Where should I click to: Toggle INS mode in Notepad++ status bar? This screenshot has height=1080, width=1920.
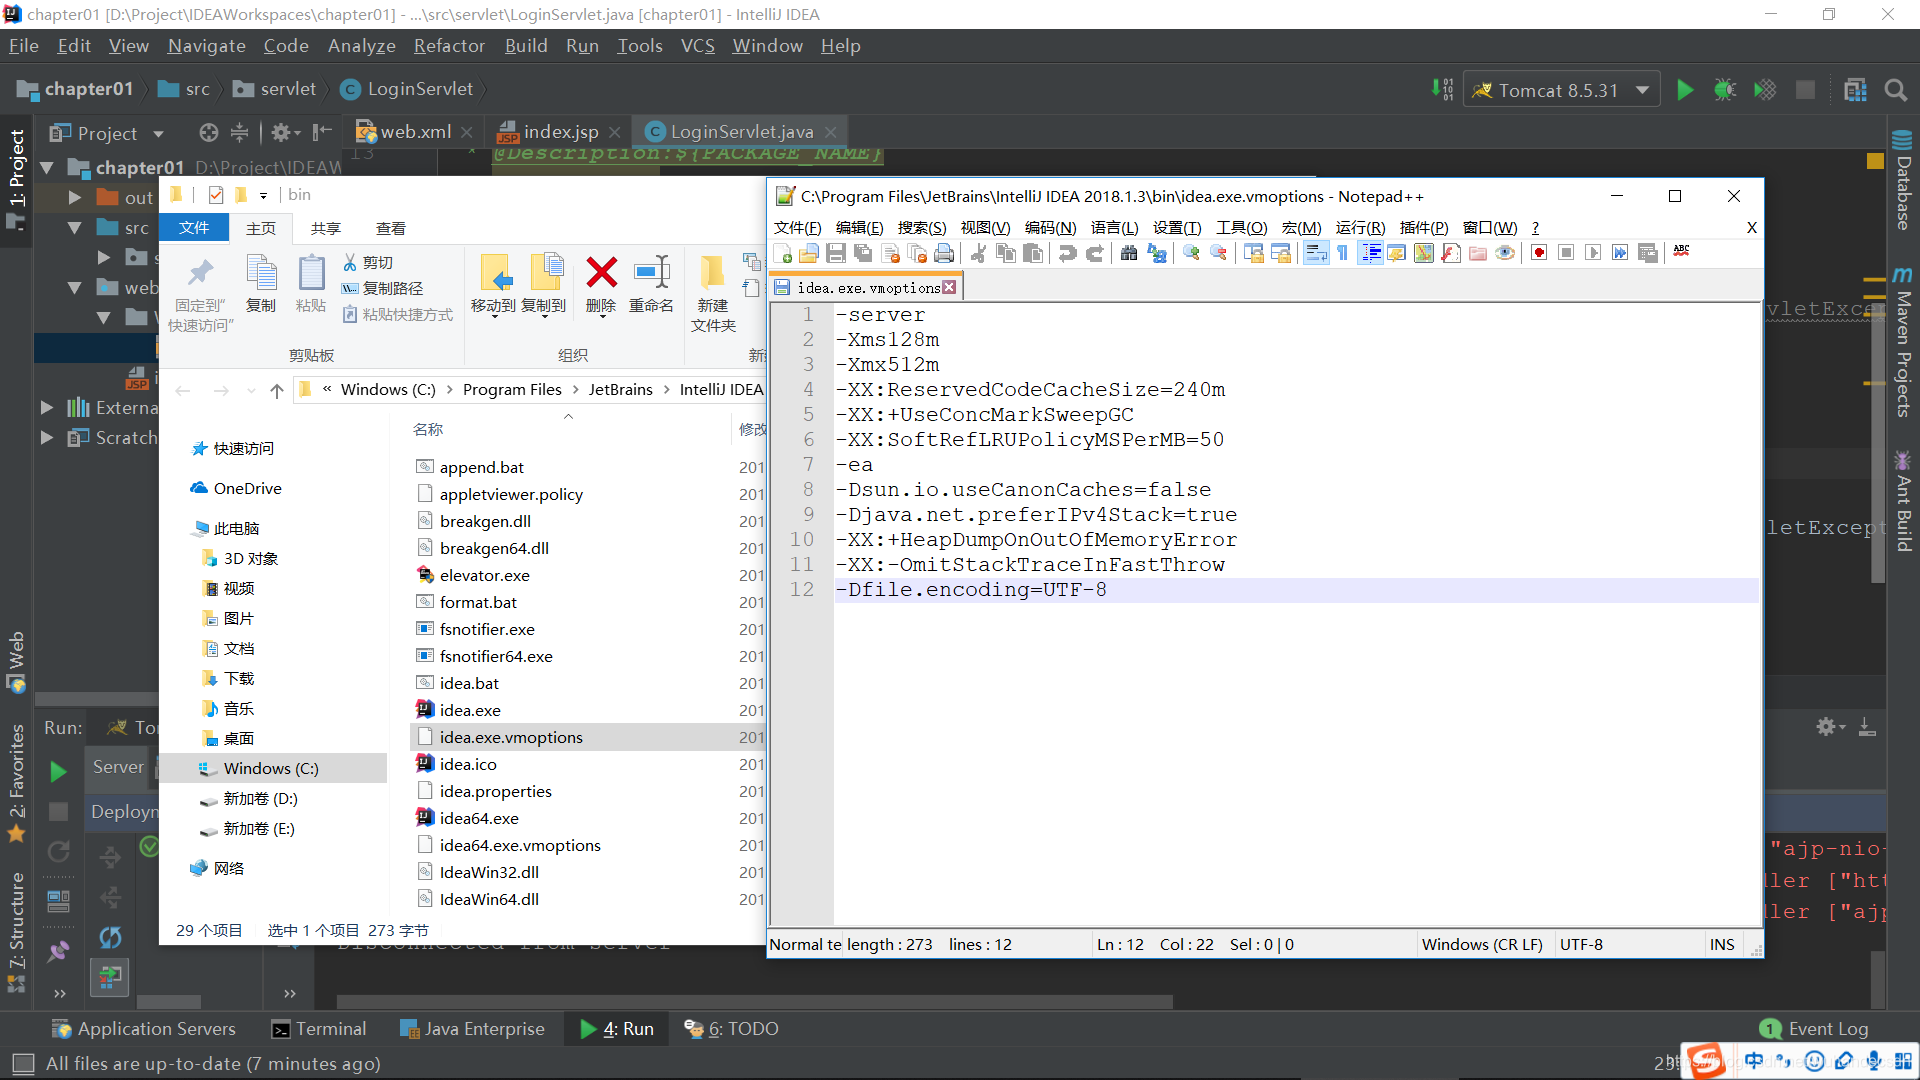click(1722, 944)
